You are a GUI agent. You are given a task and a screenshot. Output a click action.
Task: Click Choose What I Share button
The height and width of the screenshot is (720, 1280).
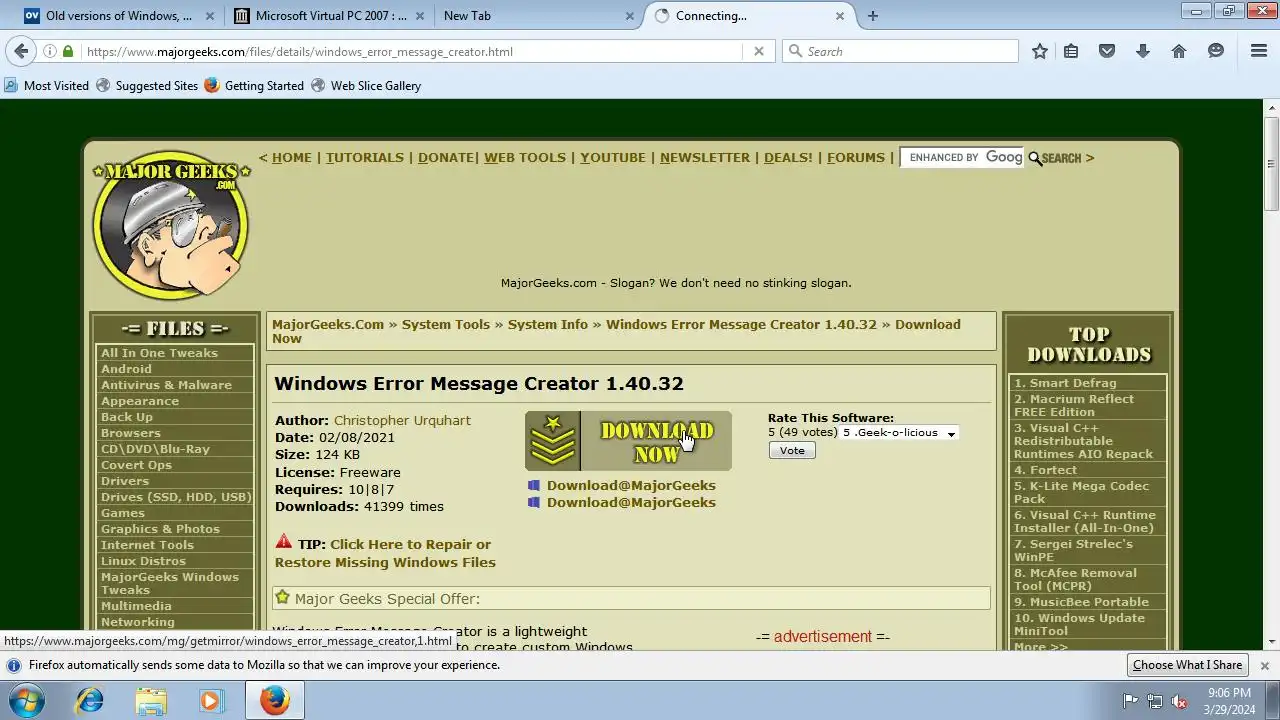pyautogui.click(x=1187, y=665)
